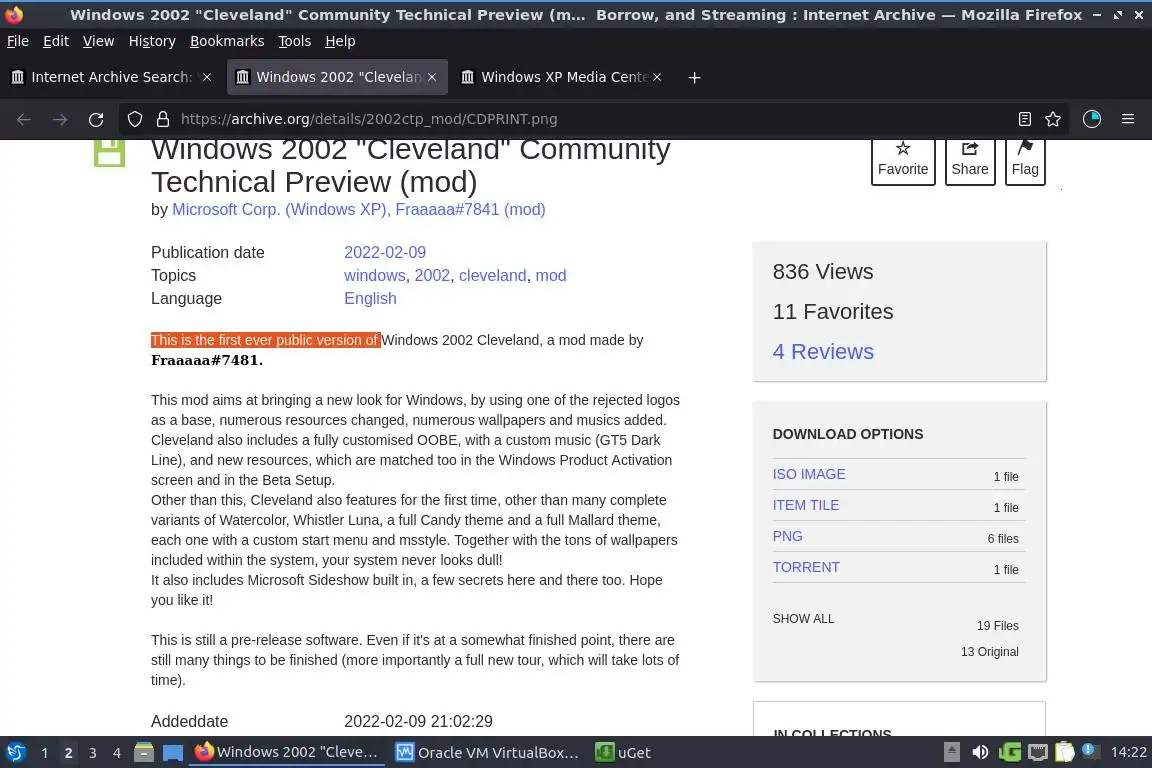Screen dimensions: 1152x768
Task: Toggle reader view icon in address bar
Action: point(1025,119)
